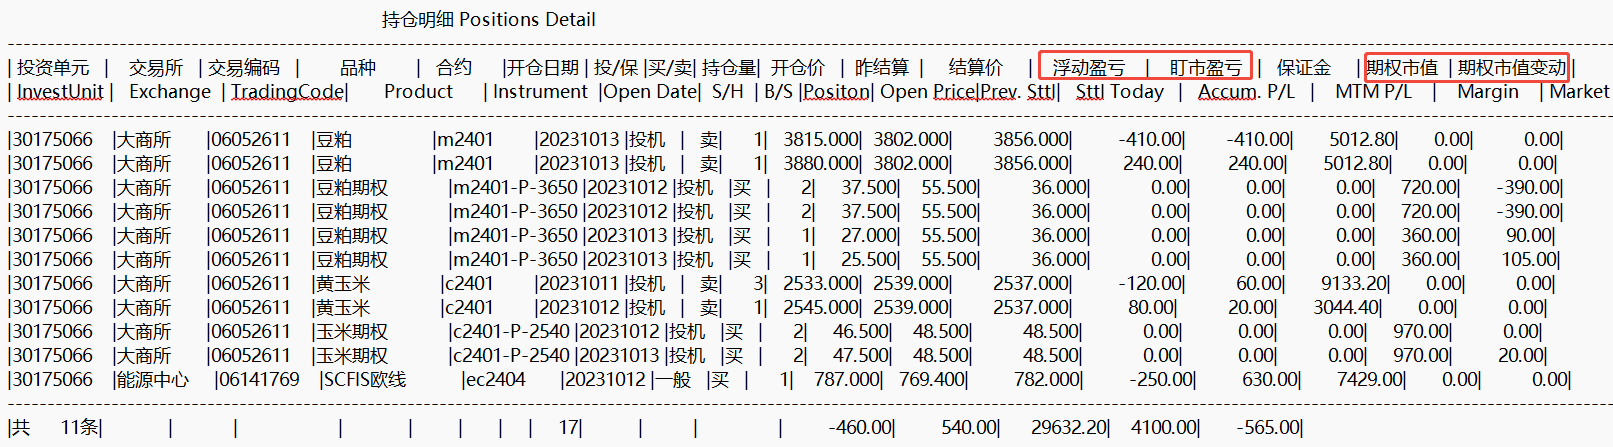Click the 持仓明细 Positions Detail title
Screen dimensions: 1613x447
488,19
